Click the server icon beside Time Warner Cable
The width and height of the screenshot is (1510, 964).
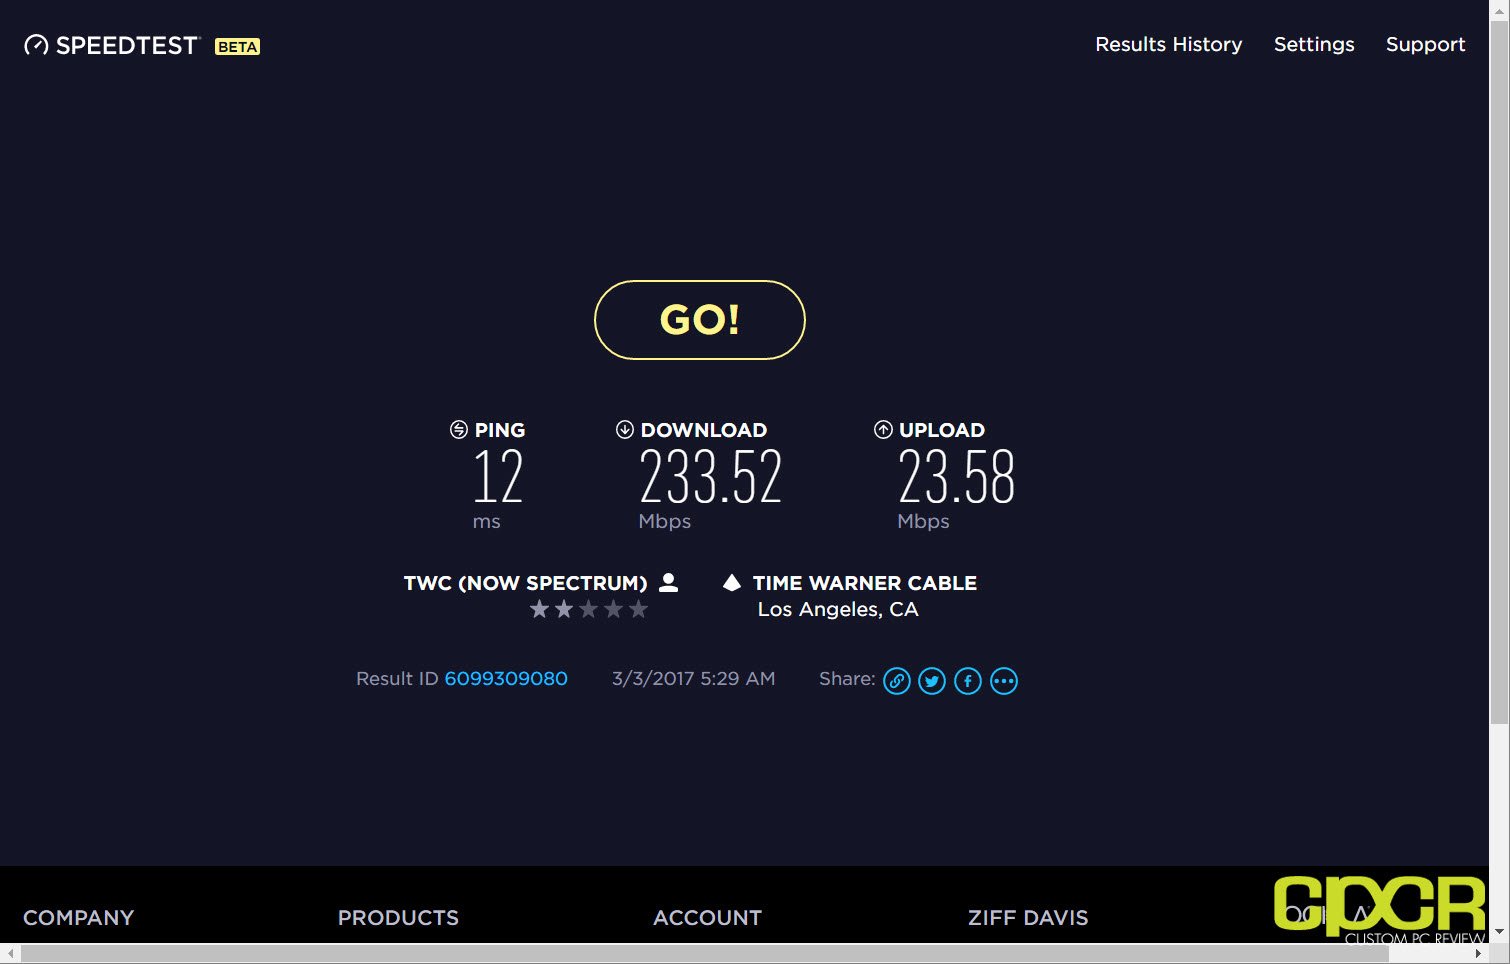(x=732, y=582)
